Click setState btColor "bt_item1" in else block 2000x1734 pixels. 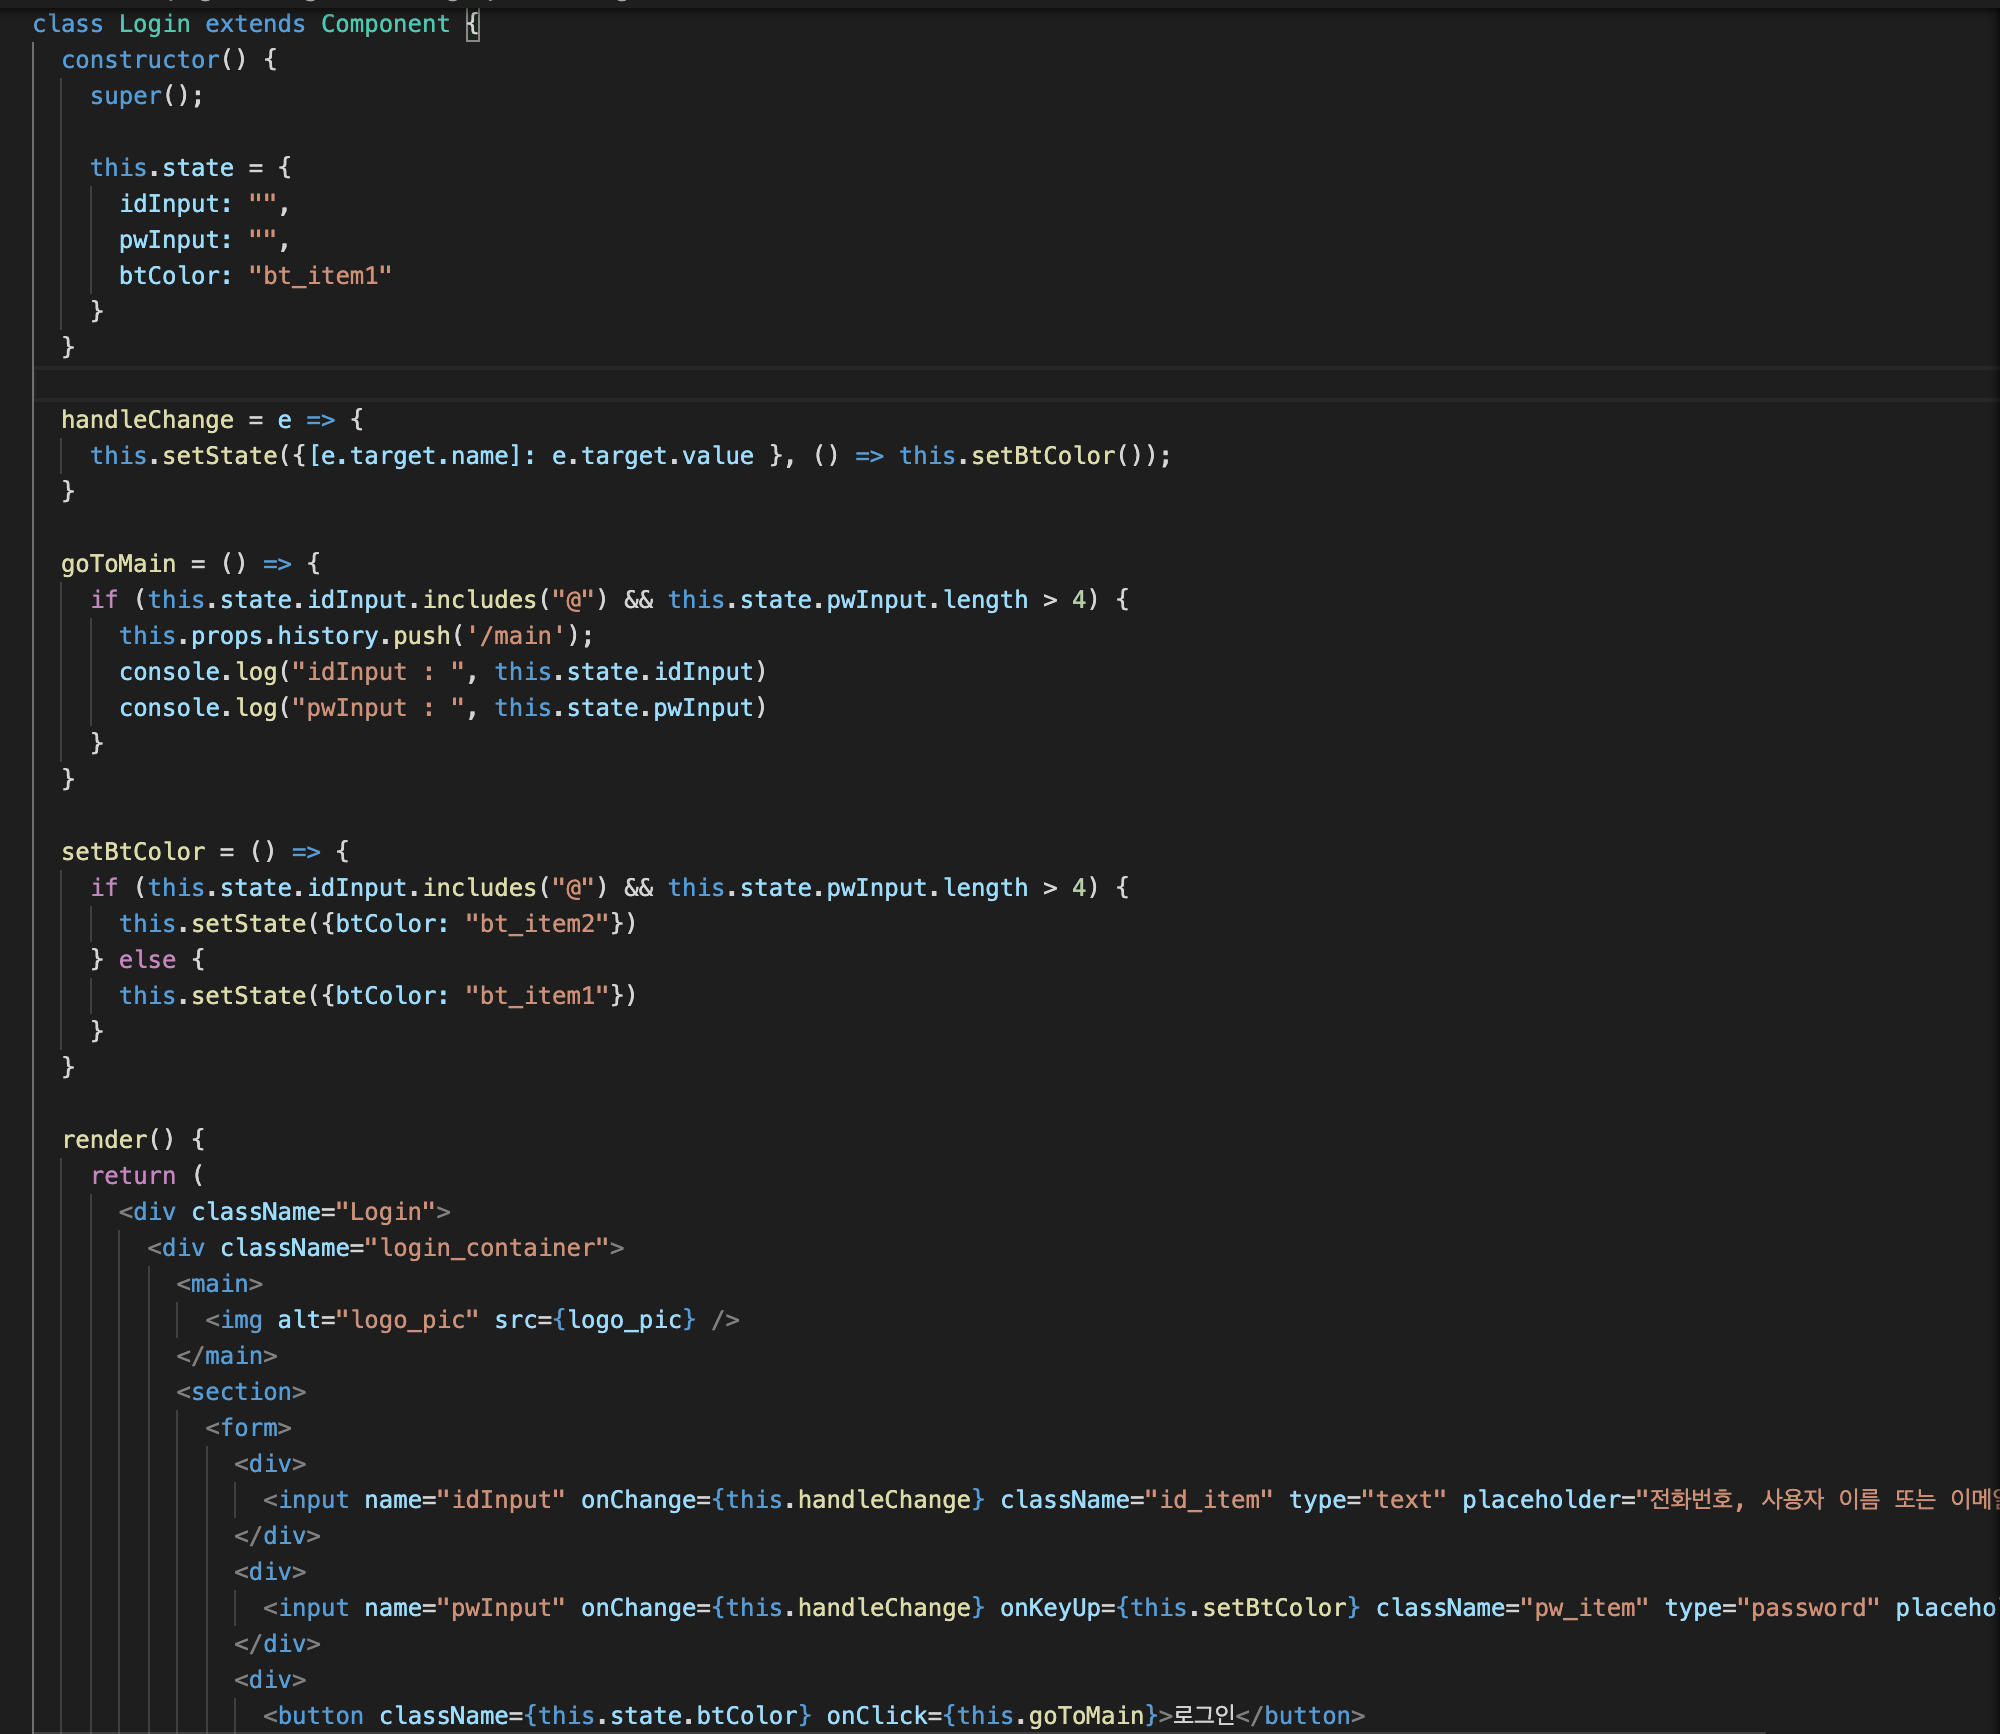click(378, 996)
